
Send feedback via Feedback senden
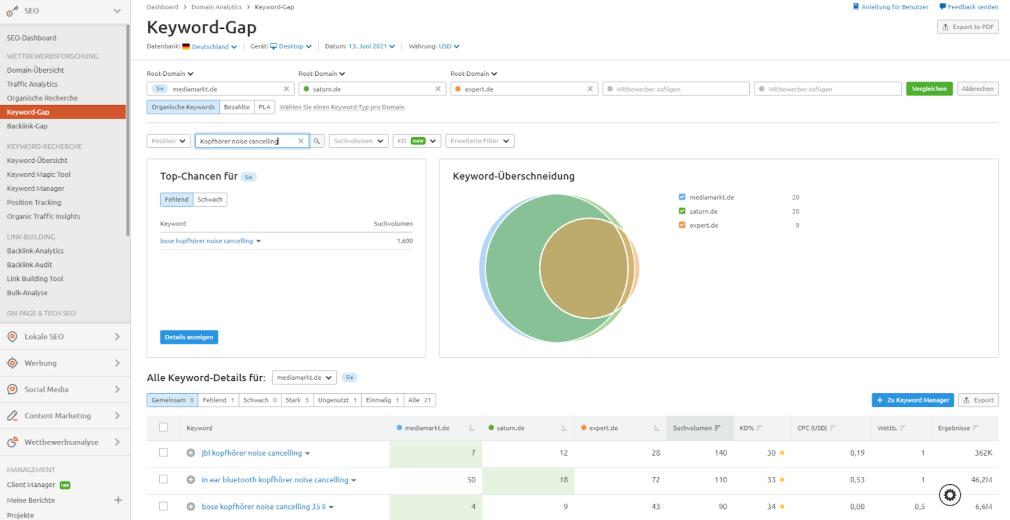tap(969, 6)
